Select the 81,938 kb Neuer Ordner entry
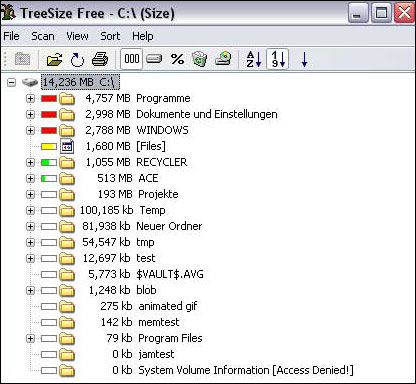 click(x=142, y=226)
